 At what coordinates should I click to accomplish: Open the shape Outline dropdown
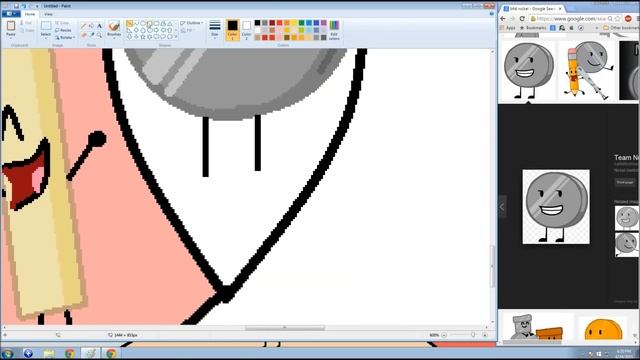(191, 23)
